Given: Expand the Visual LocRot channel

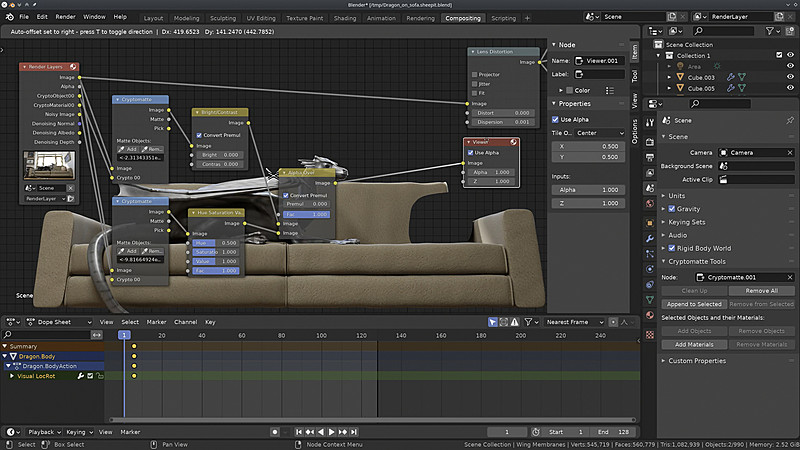Looking at the screenshot, I should pos(12,376).
